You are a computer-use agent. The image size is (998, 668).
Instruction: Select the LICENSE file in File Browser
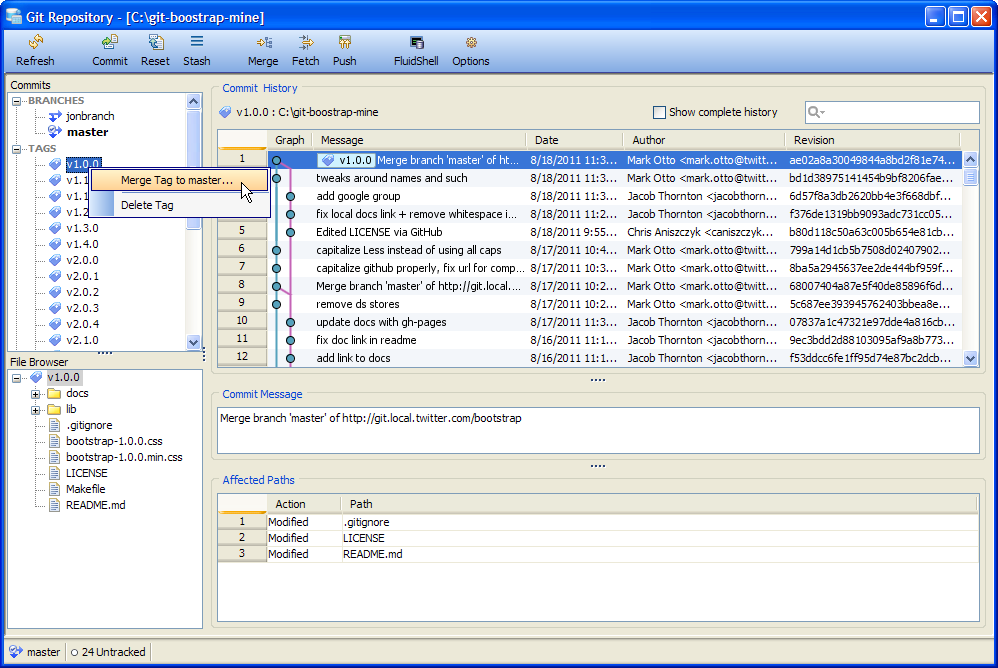click(87, 473)
